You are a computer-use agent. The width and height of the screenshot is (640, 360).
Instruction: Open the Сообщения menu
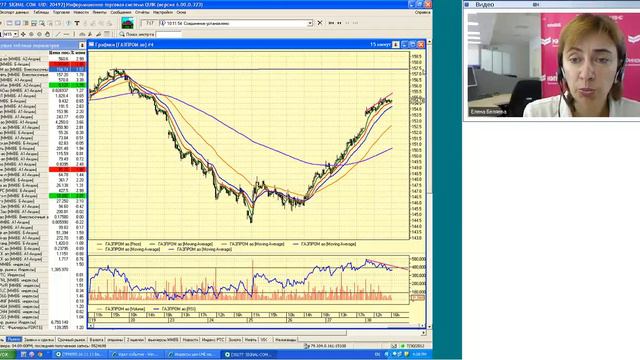pos(121,12)
